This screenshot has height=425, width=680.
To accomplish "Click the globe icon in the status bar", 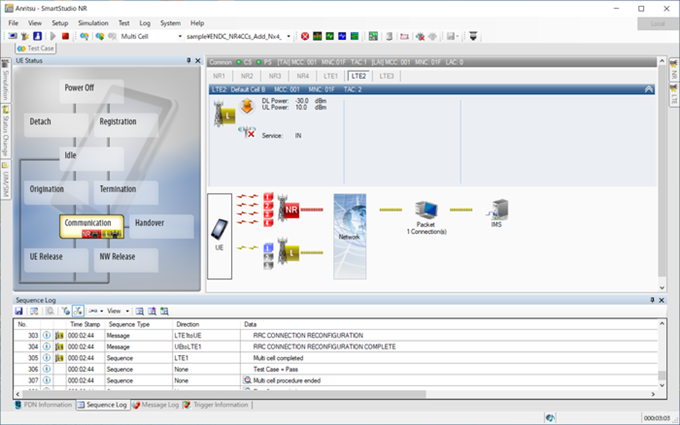I will (x=550, y=418).
